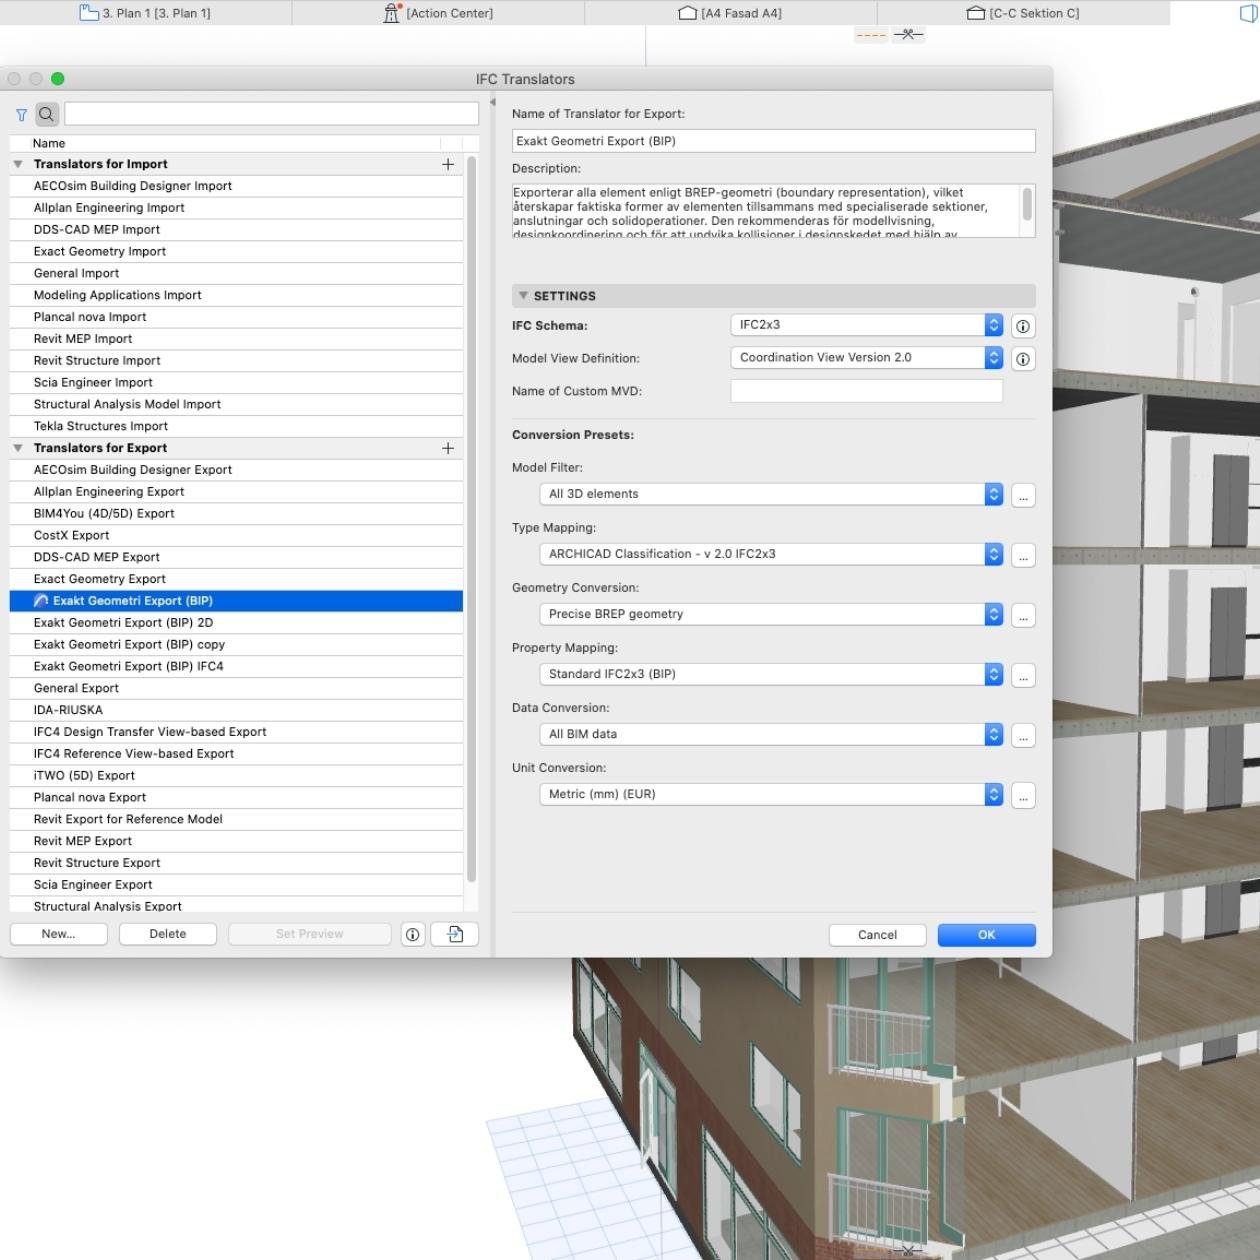1260x1260 pixels.
Task: Open Unit Conversion preset options button
Action: tap(1023, 795)
